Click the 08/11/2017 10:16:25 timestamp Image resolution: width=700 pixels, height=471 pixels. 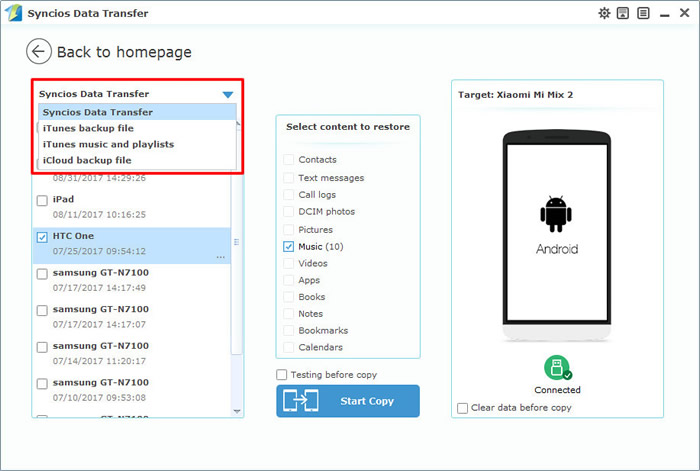click(99, 214)
